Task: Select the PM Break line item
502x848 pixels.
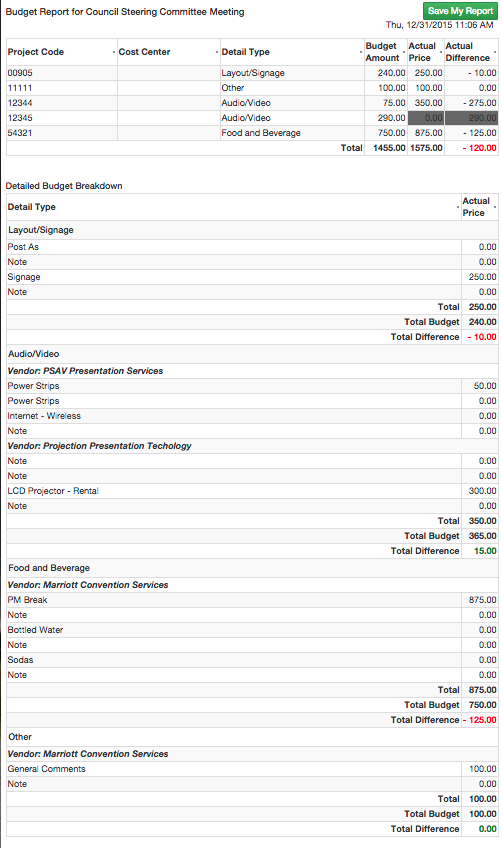Action: (252, 600)
